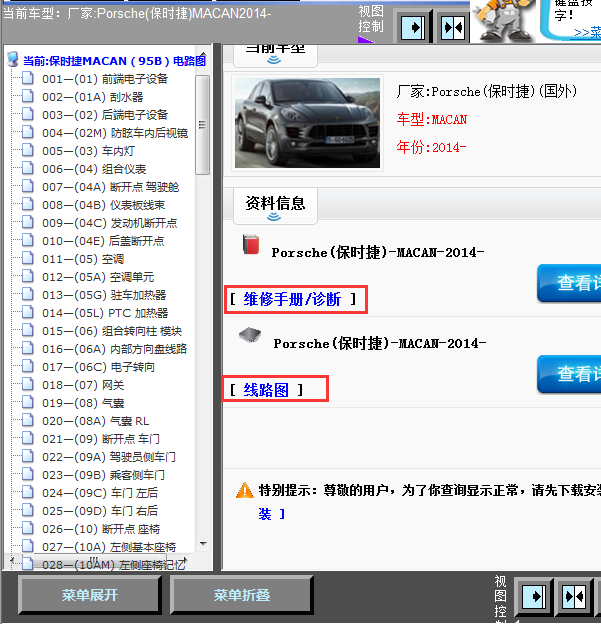Open 005—(03) 车内灯 entry
The image size is (601, 624).
coord(88,151)
